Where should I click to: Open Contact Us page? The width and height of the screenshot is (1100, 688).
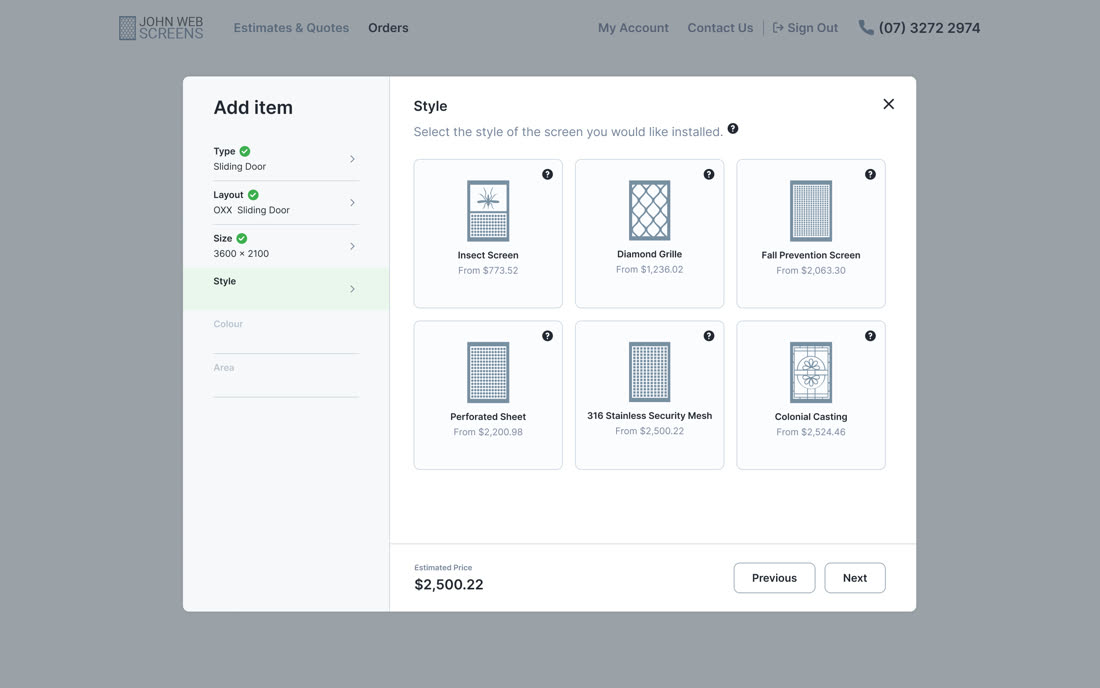tap(720, 28)
